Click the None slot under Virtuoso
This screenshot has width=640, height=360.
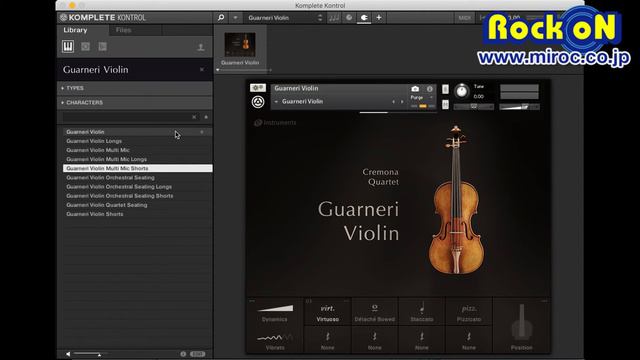[327, 340]
